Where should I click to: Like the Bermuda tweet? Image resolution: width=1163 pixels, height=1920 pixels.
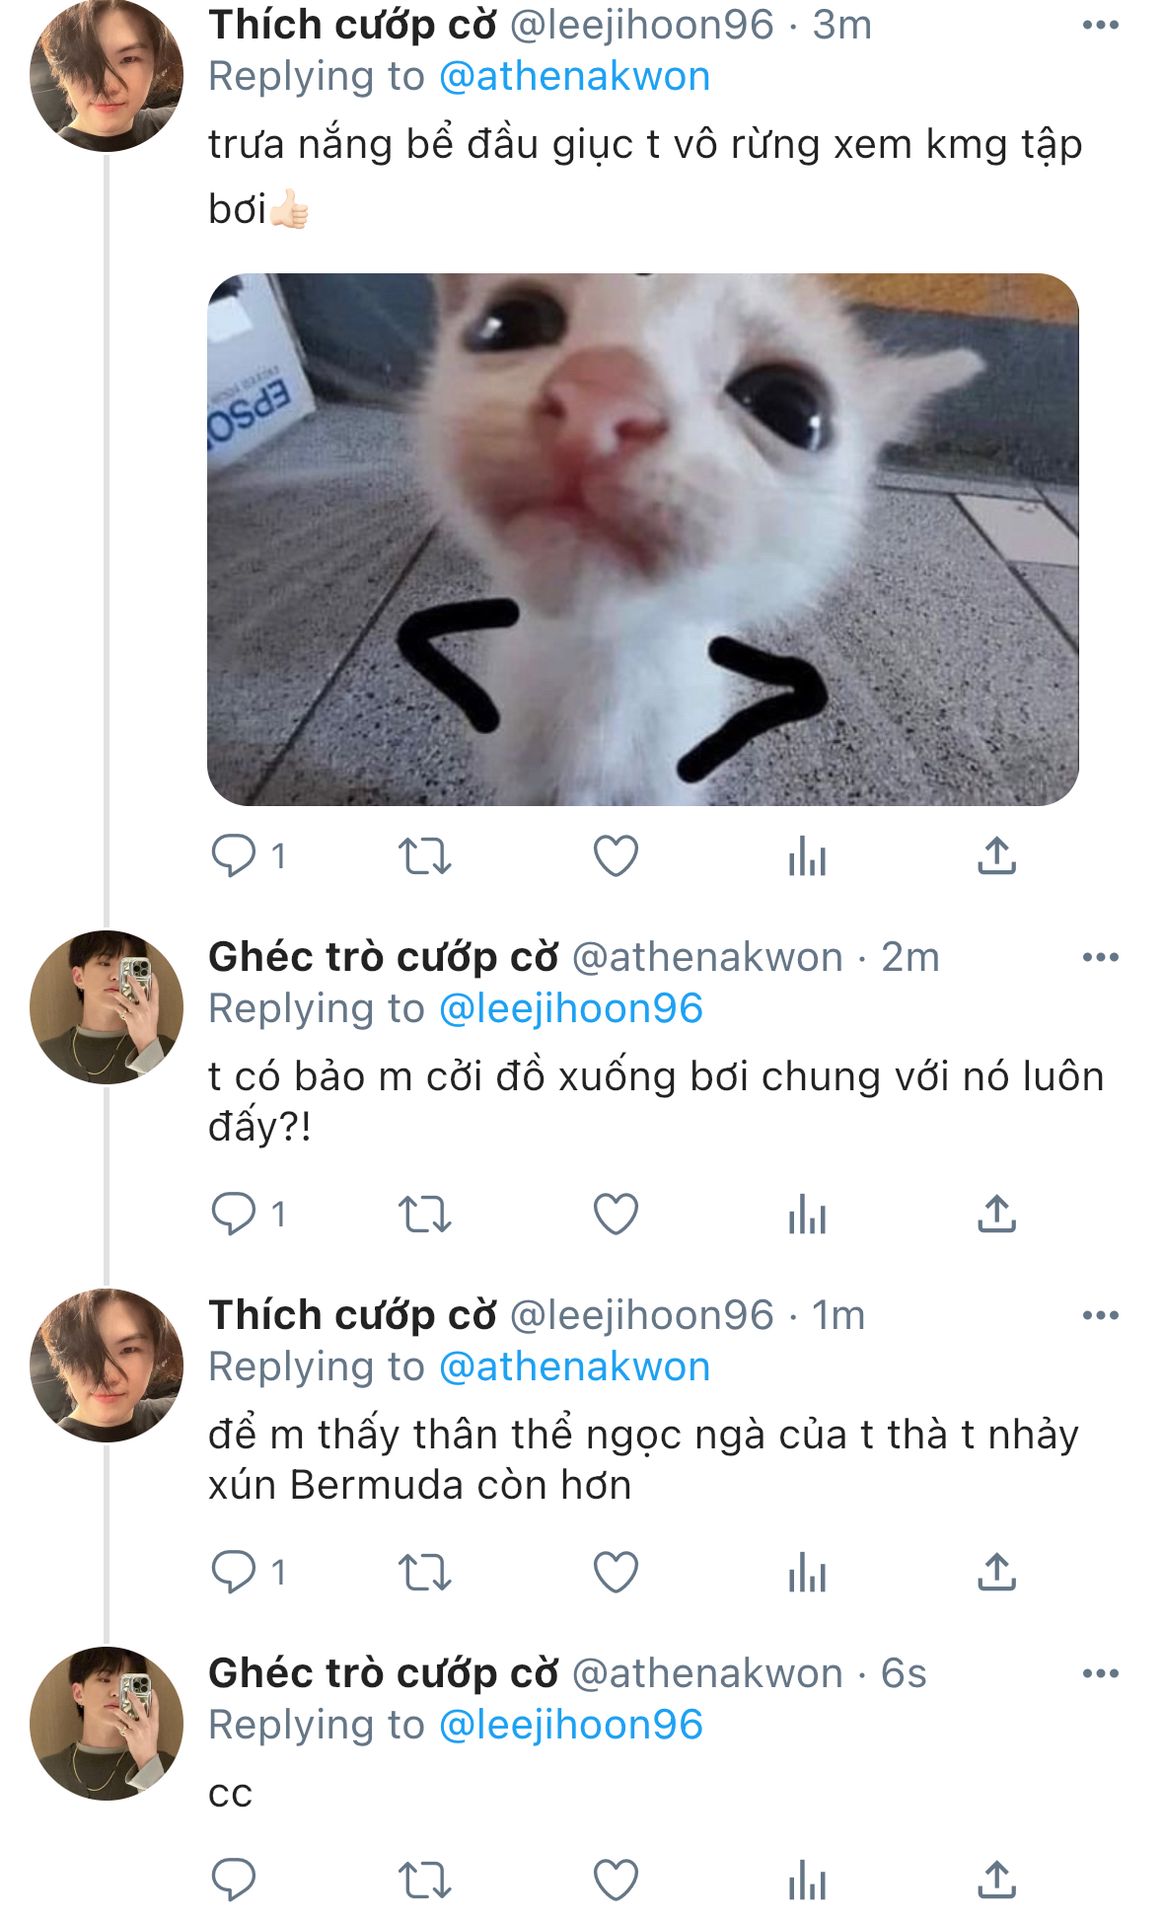[615, 1573]
